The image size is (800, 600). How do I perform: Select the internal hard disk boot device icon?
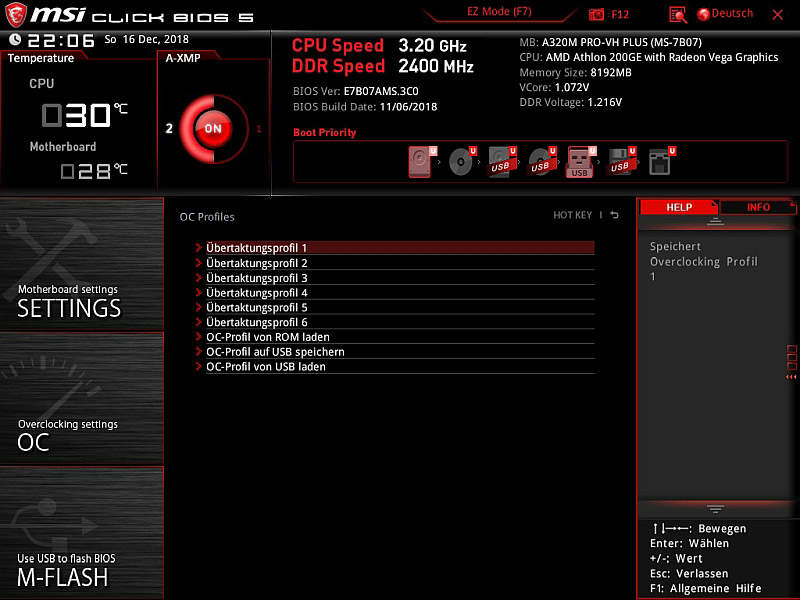click(x=420, y=162)
